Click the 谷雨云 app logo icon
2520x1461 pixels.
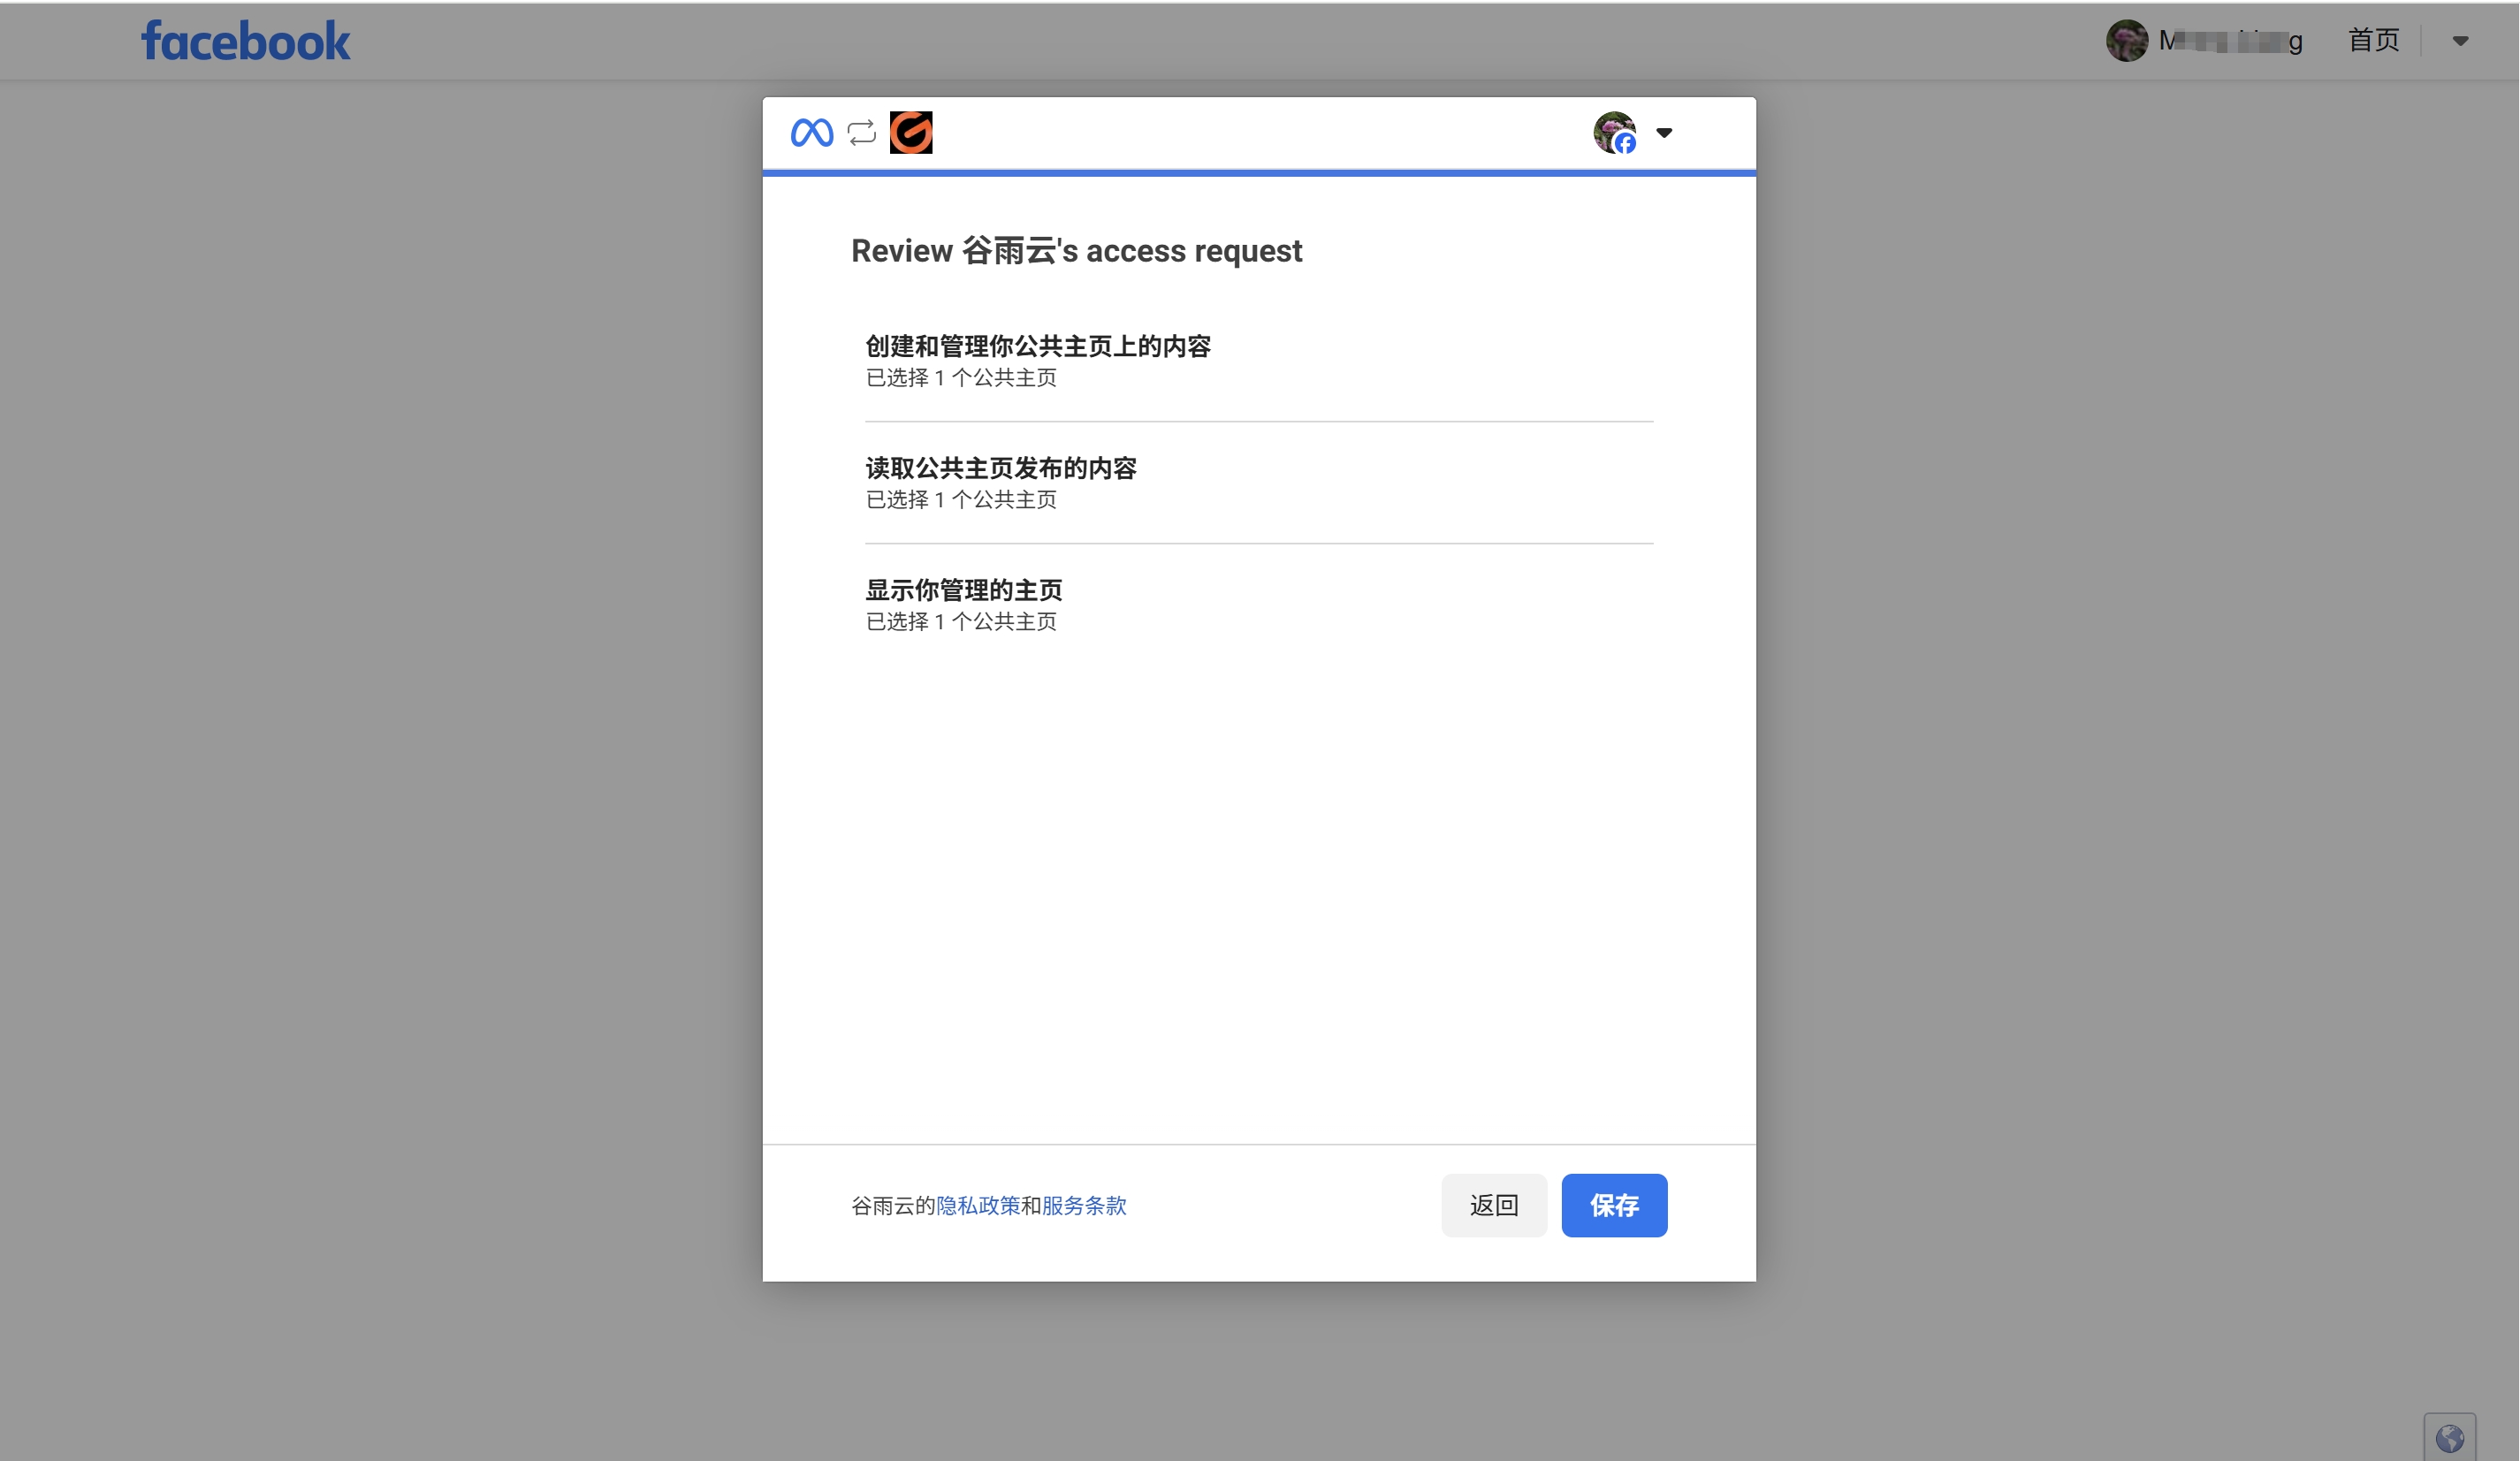(x=911, y=132)
